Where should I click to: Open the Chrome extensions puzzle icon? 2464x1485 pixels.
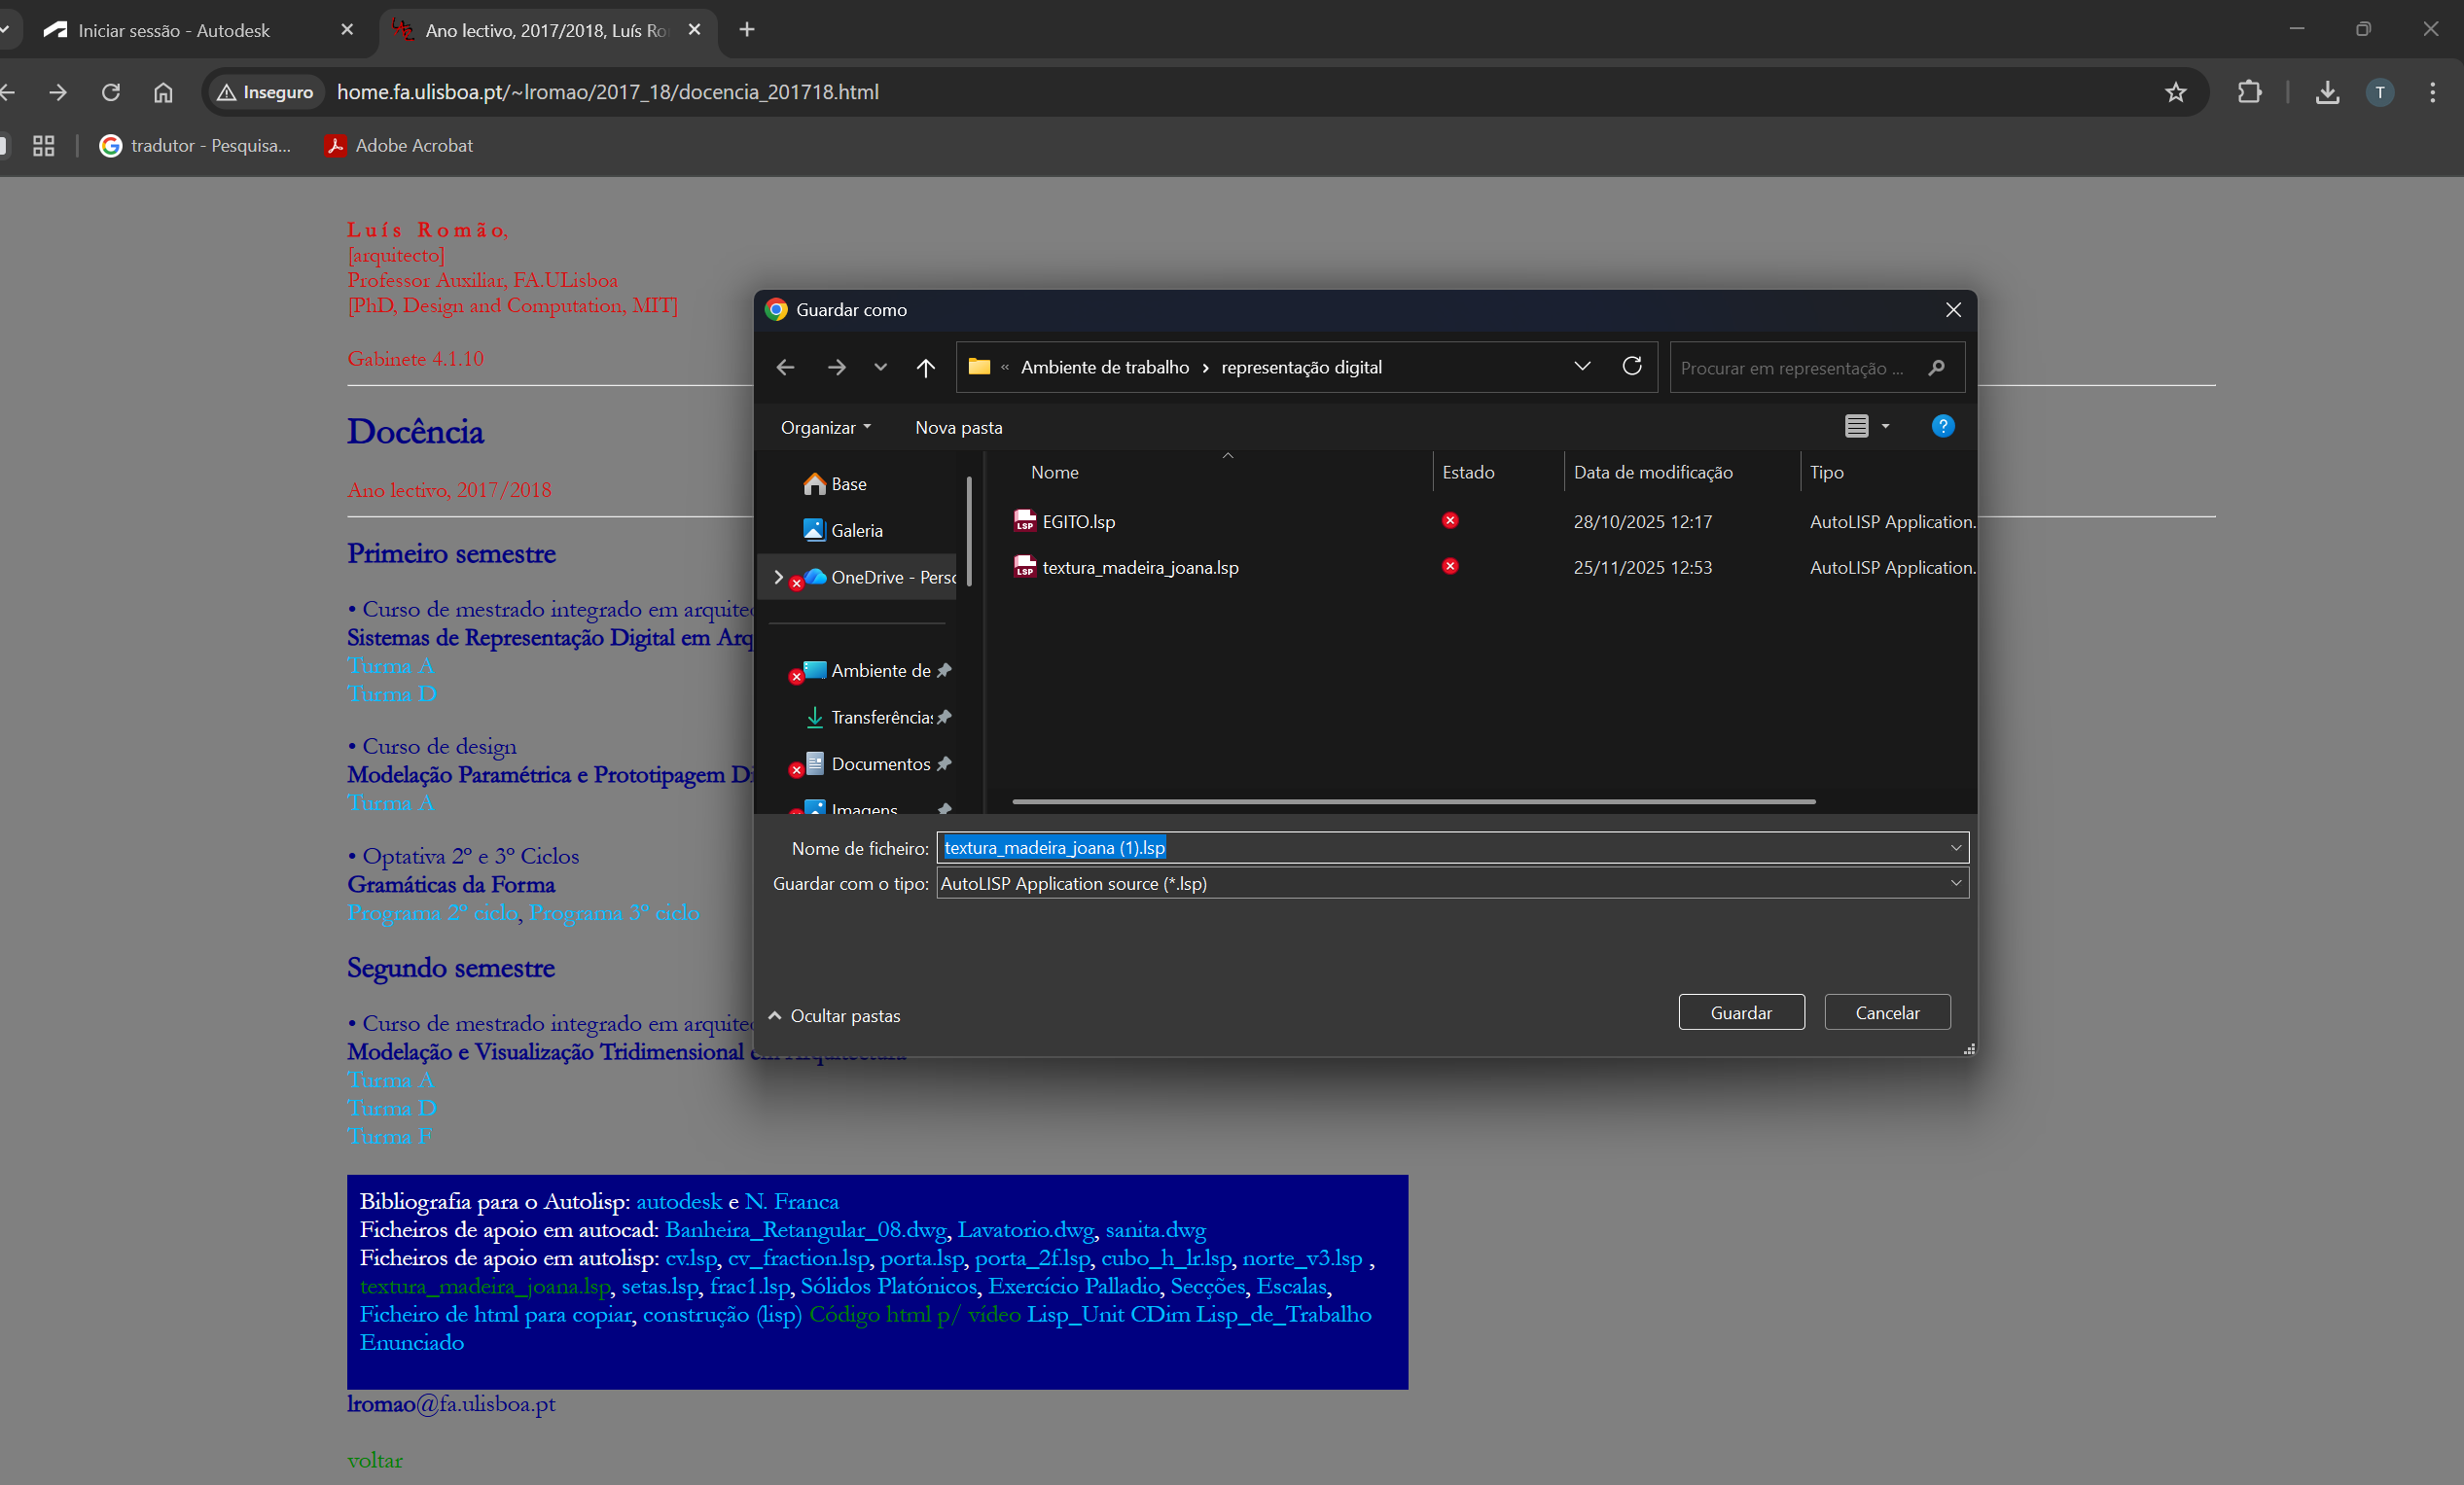[2249, 92]
